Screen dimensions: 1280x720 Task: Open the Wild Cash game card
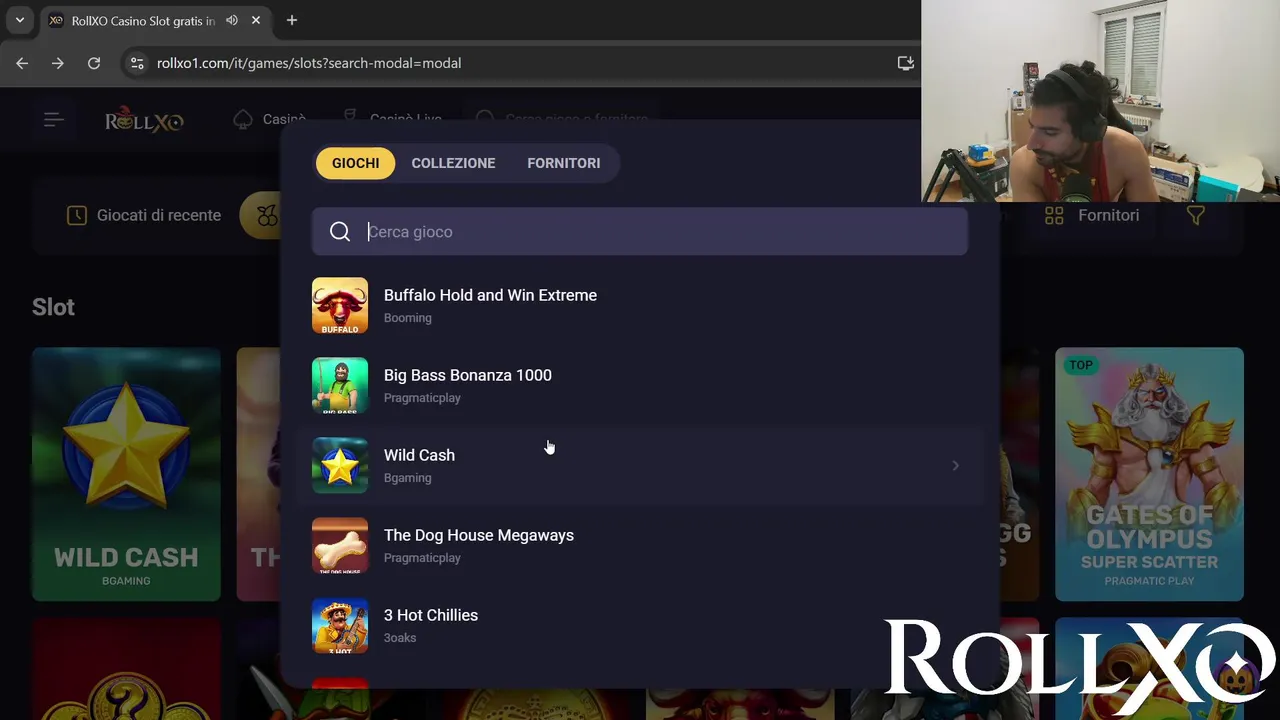coord(126,474)
